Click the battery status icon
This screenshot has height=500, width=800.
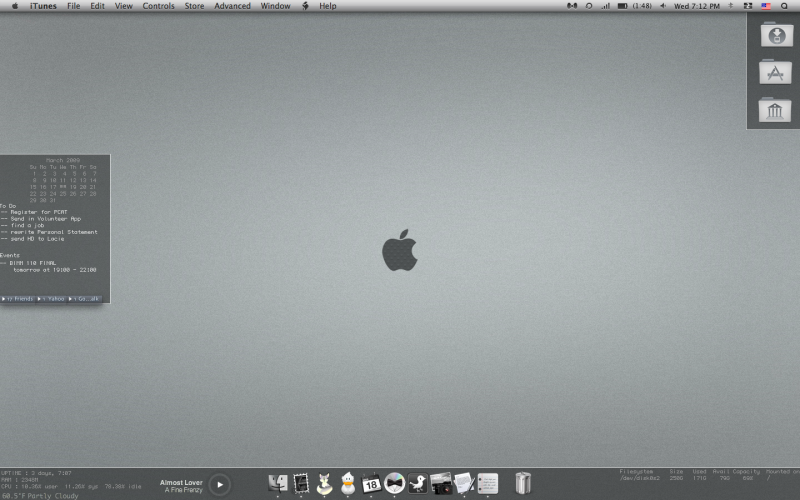(x=622, y=6)
